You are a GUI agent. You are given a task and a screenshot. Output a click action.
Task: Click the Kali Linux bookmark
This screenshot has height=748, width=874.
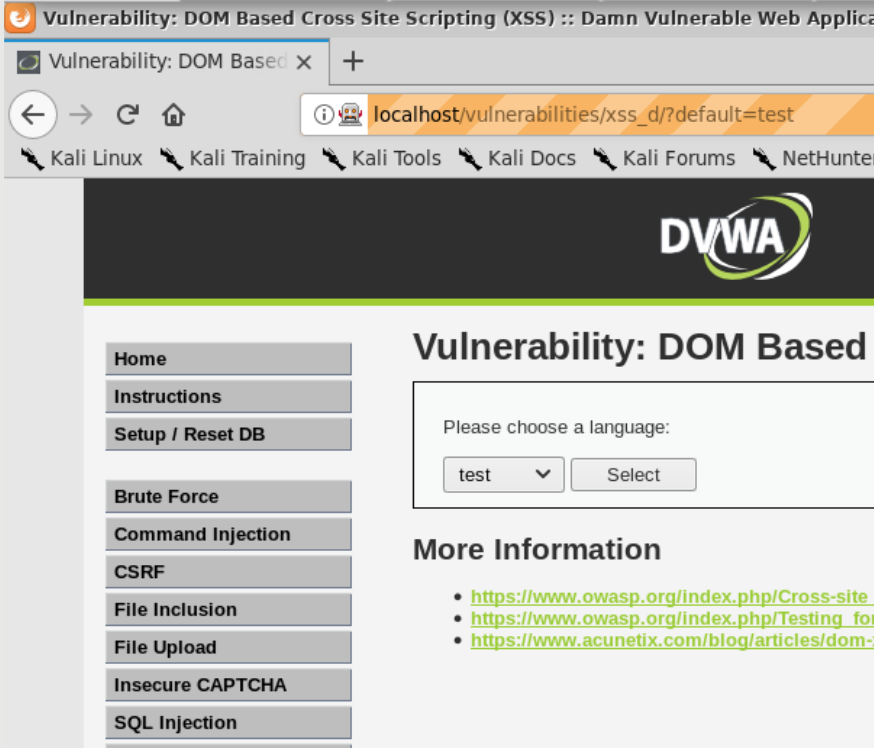click(83, 158)
